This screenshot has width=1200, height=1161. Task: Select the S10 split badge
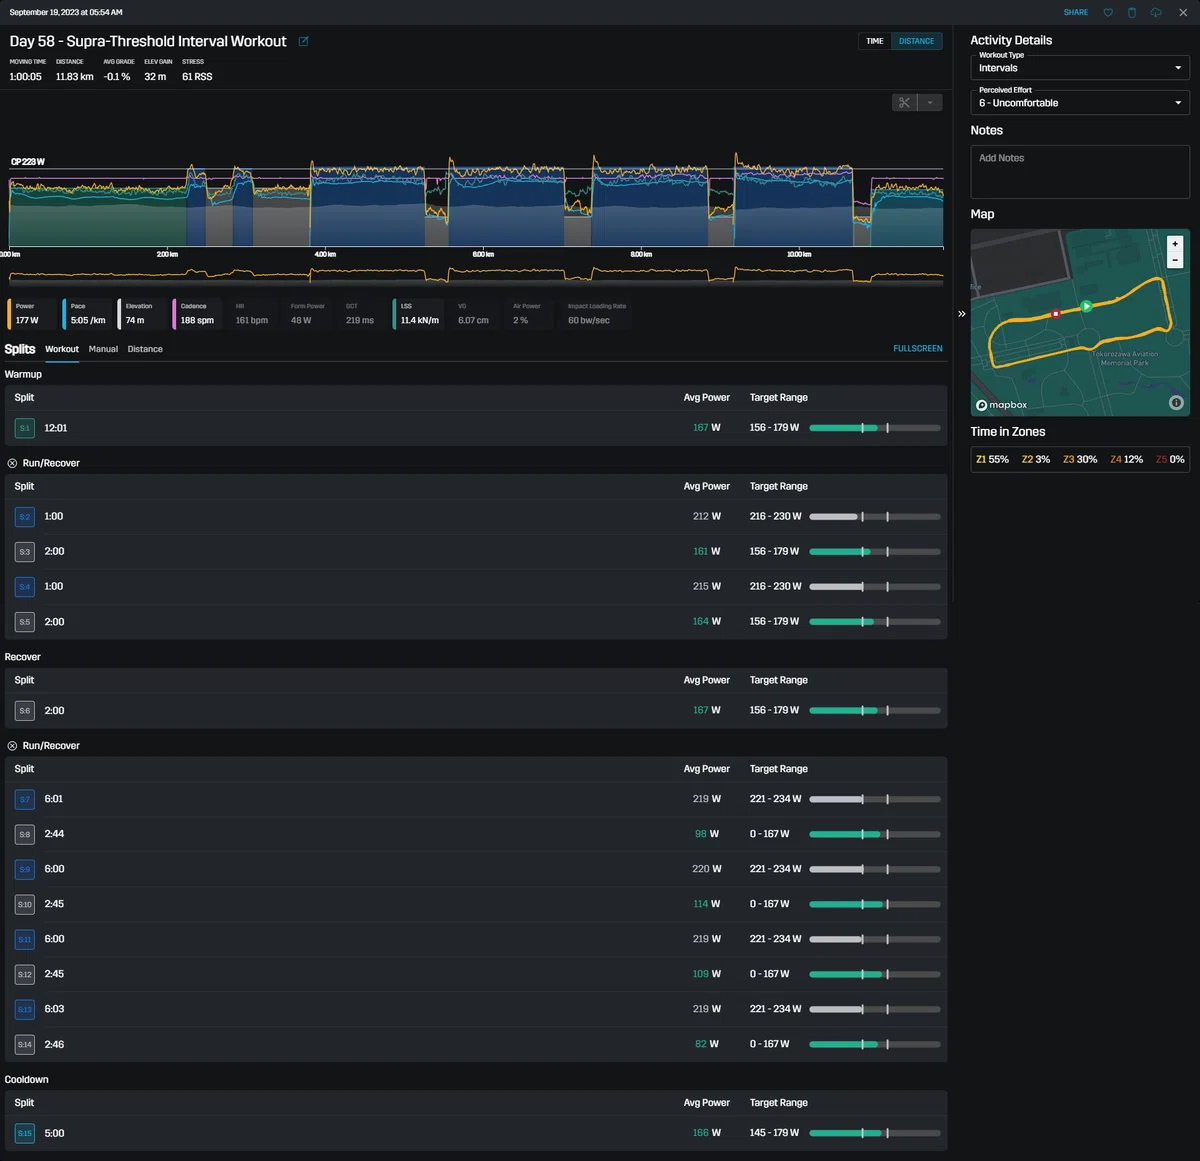(25, 904)
